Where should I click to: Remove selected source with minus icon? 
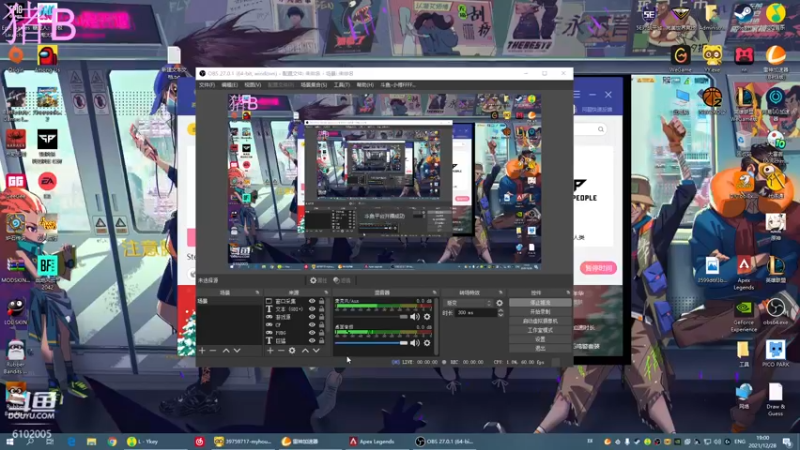(281, 351)
